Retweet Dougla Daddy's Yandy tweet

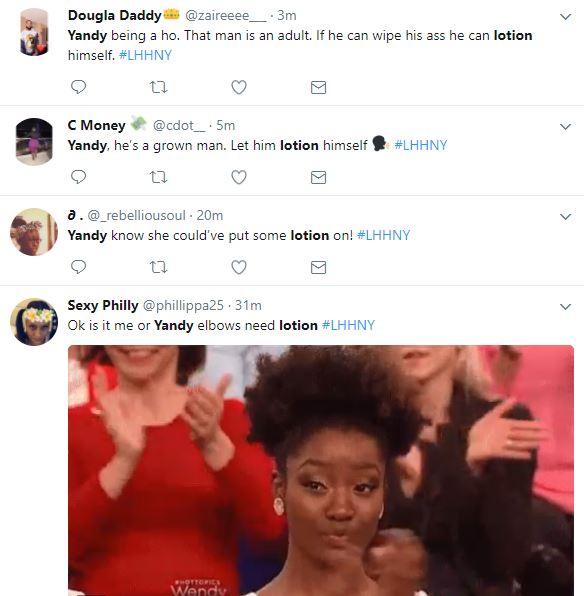point(159,87)
